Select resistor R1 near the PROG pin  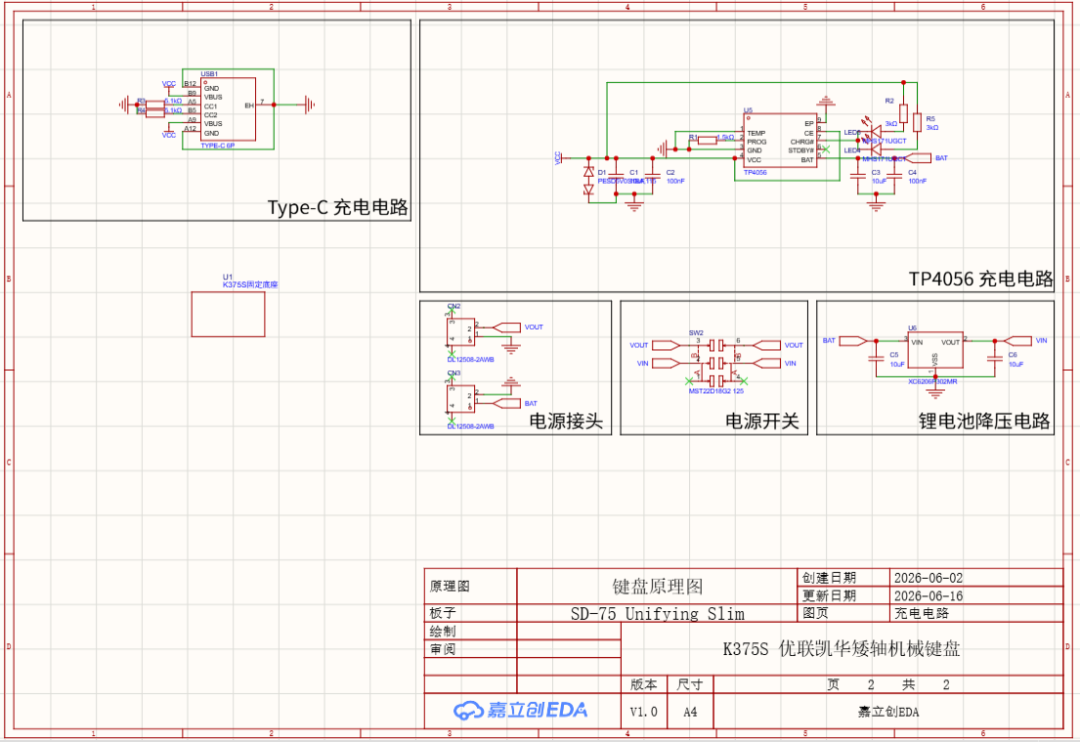tap(707, 140)
